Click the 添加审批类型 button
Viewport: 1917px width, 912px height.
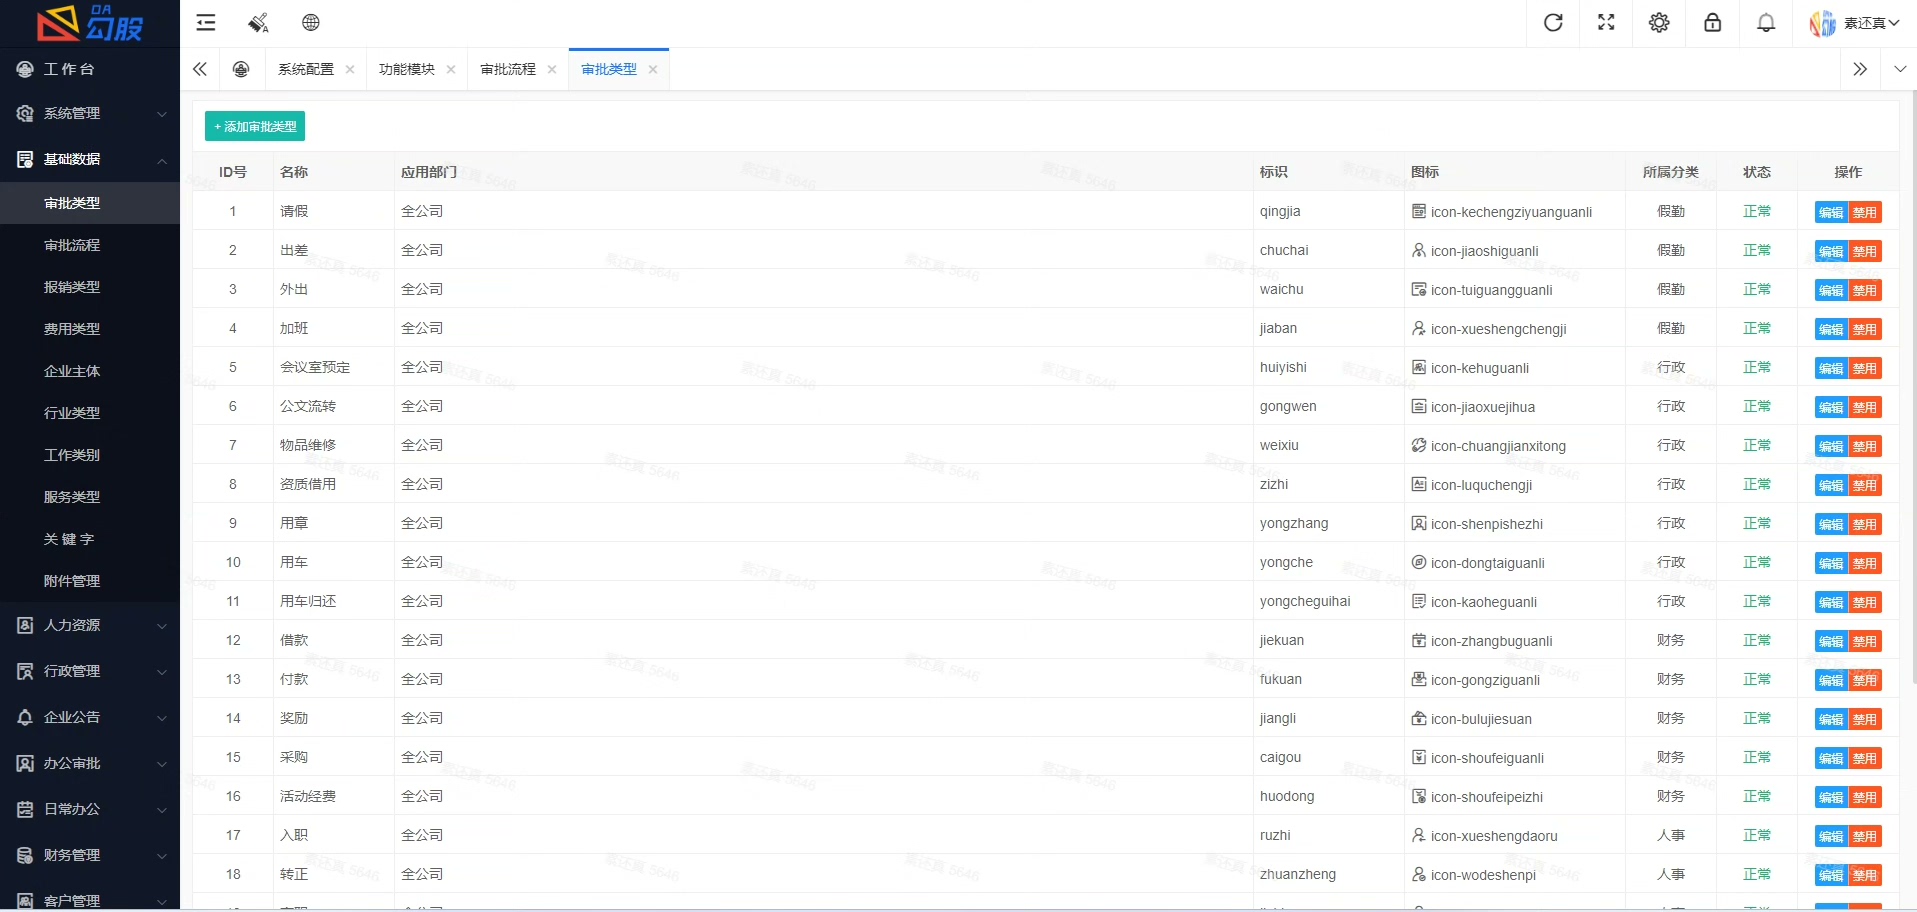[255, 127]
